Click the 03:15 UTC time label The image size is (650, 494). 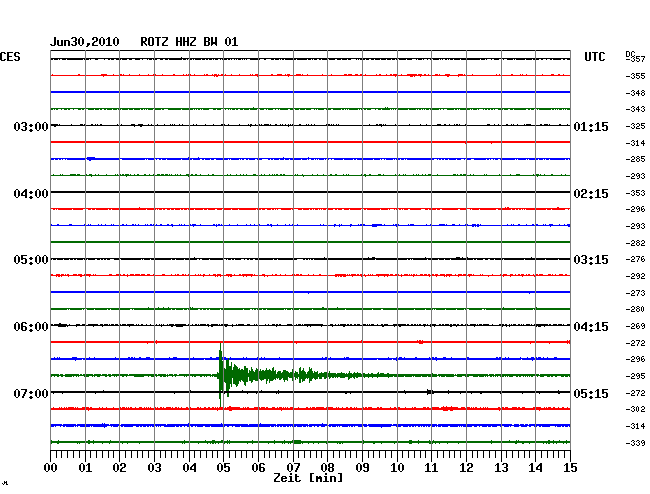point(591,260)
